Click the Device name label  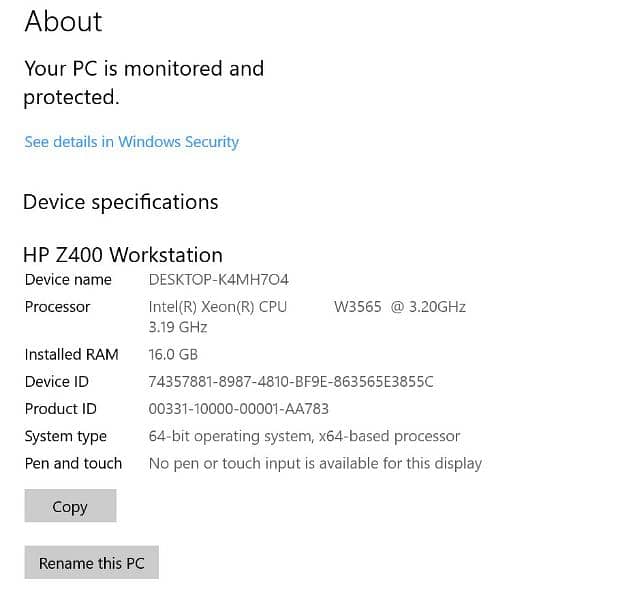coord(68,280)
